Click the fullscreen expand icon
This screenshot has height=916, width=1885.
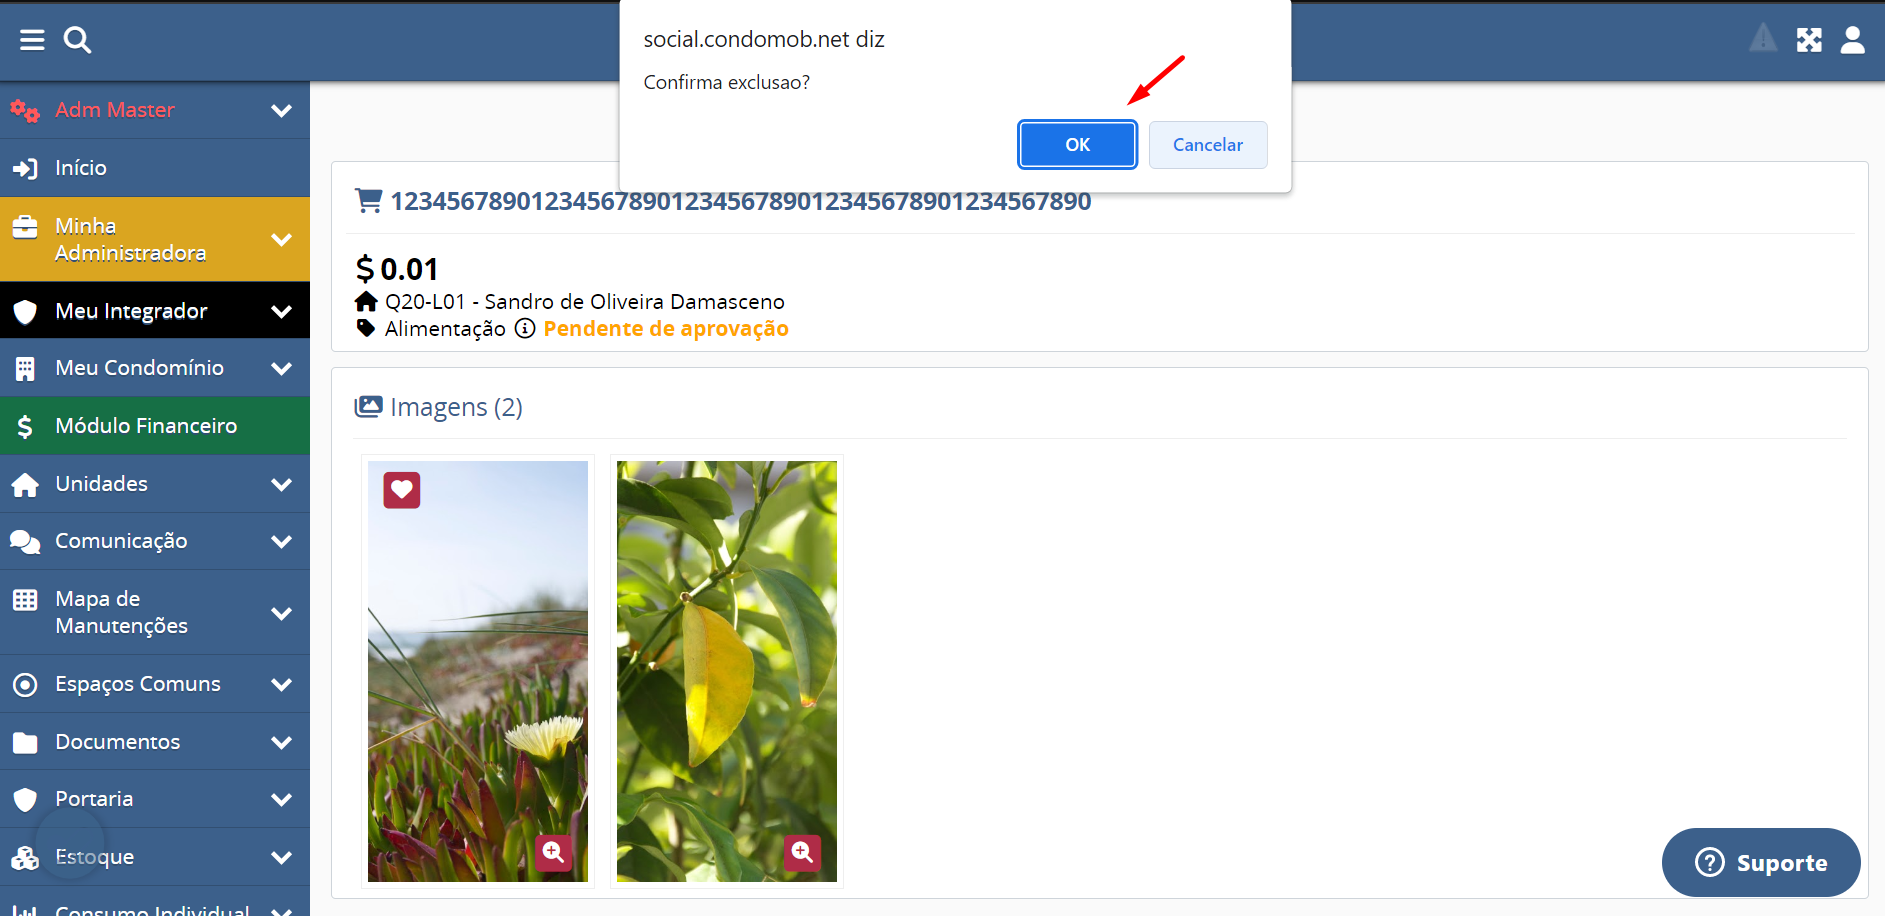click(x=1809, y=40)
